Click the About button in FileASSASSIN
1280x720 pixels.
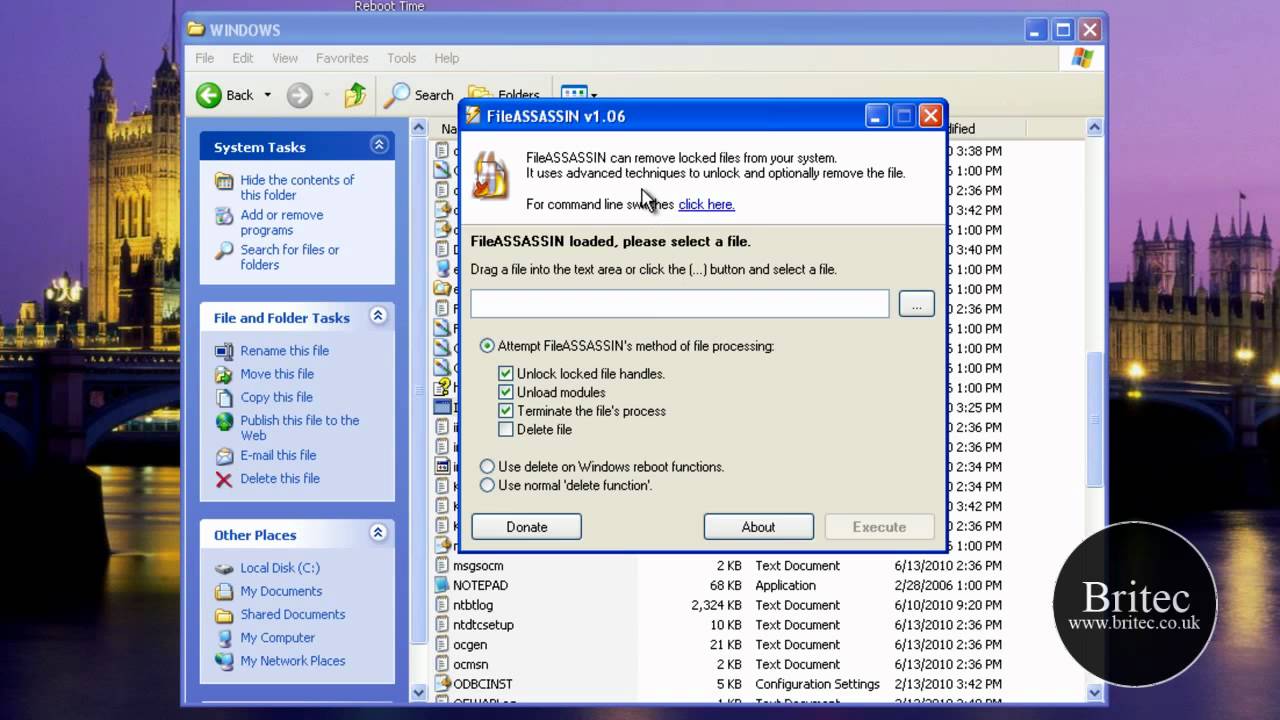pyautogui.click(x=758, y=527)
